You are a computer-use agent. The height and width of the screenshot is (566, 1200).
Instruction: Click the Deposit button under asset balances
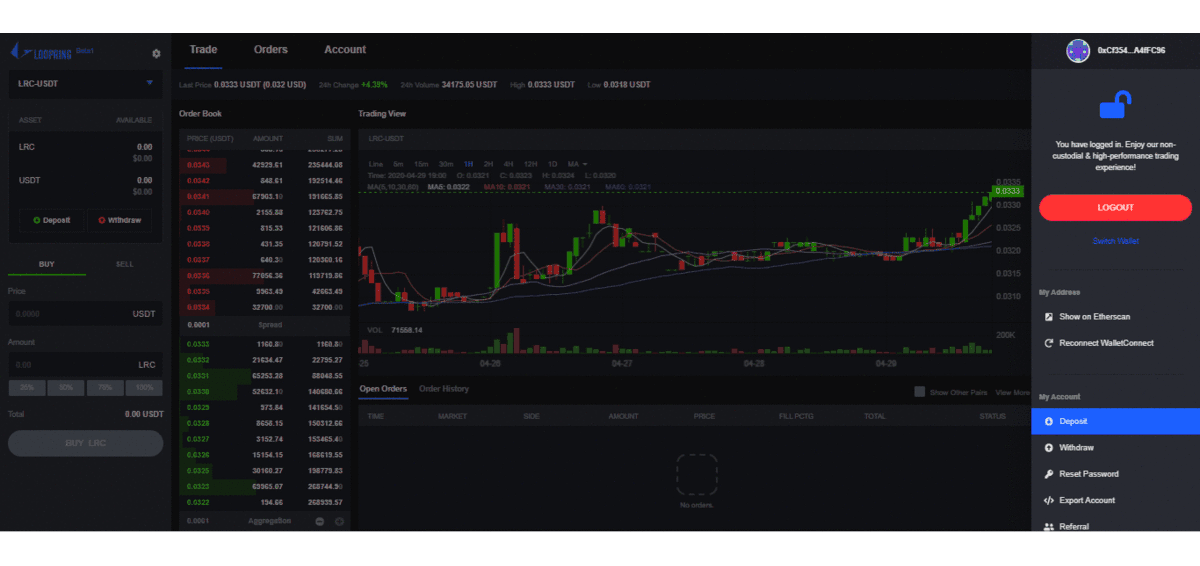[51, 220]
